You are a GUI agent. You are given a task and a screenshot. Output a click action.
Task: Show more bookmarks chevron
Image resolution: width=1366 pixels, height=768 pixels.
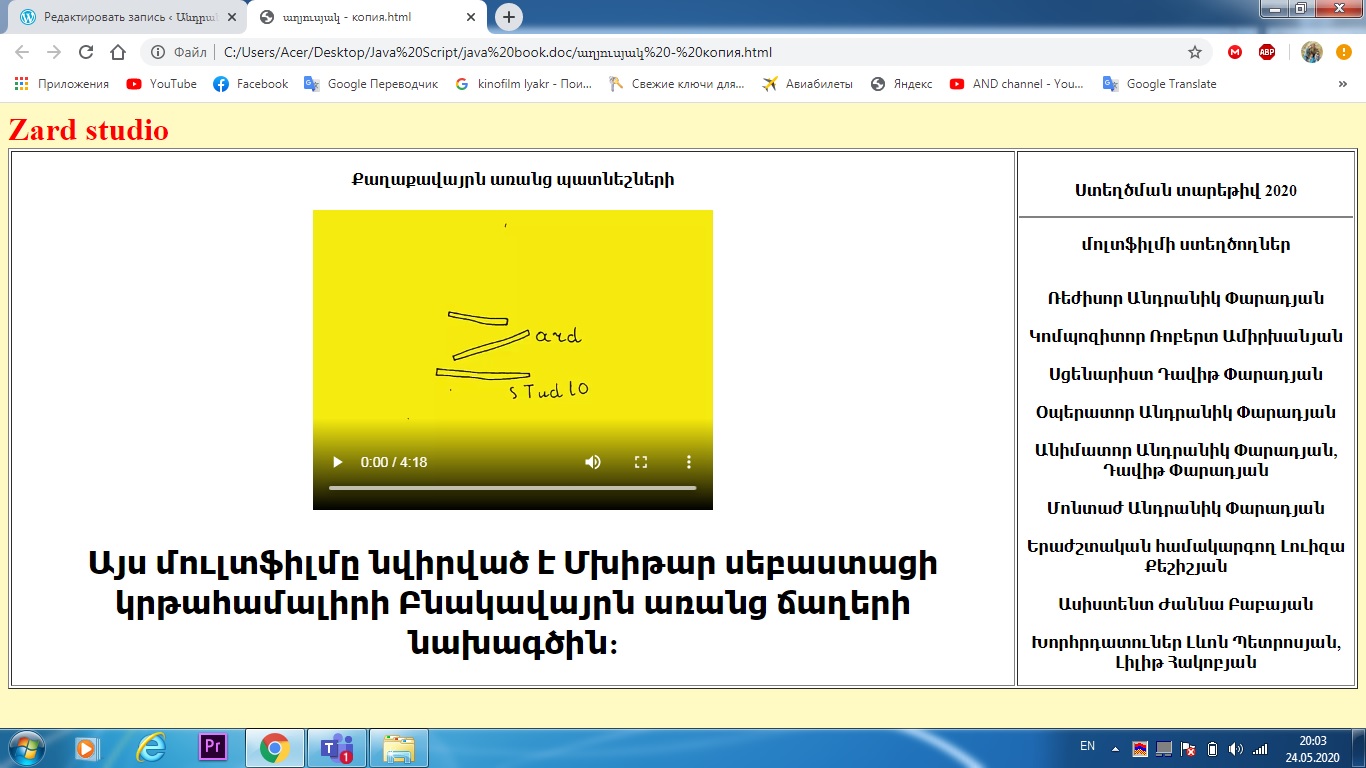(1342, 84)
